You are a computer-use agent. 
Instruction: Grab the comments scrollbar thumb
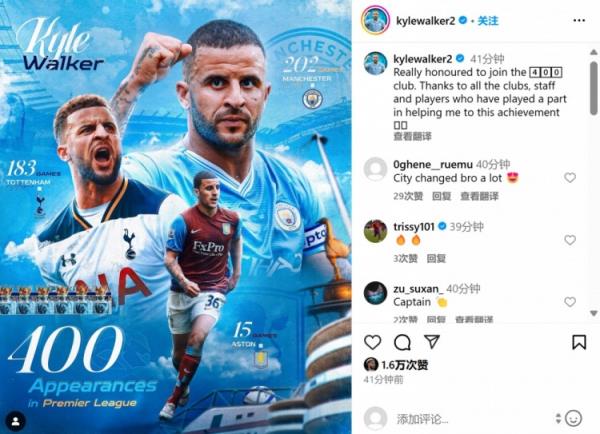(x=594, y=88)
